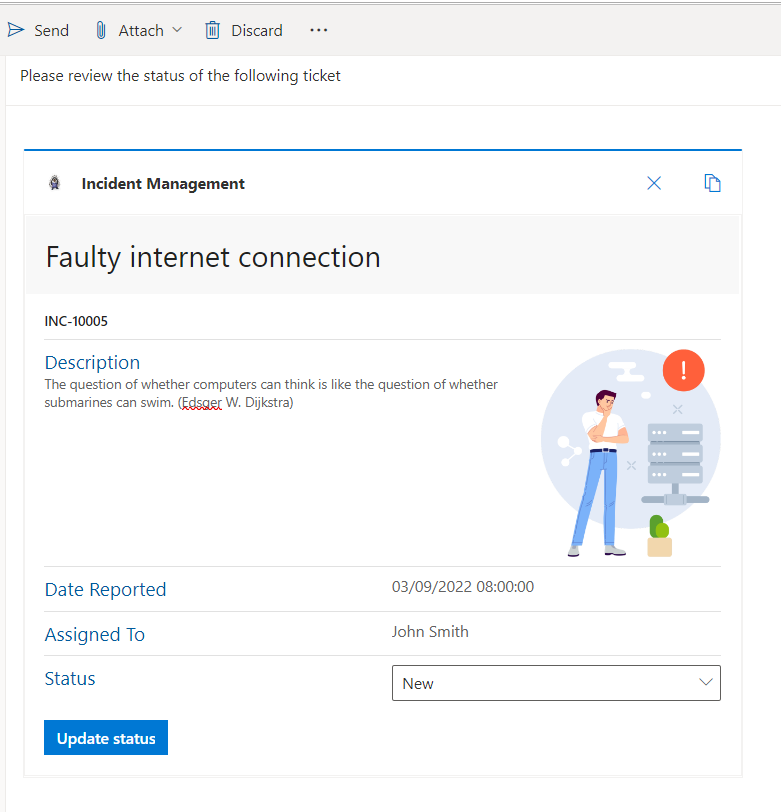Click the Discard button label
The width and height of the screenshot is (781, 812).
(x=257, y=31)
